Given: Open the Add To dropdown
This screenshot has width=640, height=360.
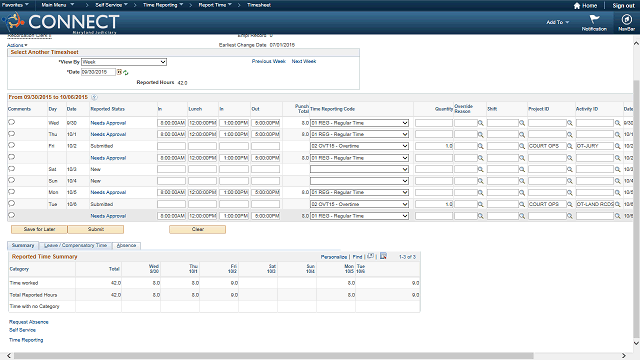Looking at the screenshot, I should tap(558, 22).
